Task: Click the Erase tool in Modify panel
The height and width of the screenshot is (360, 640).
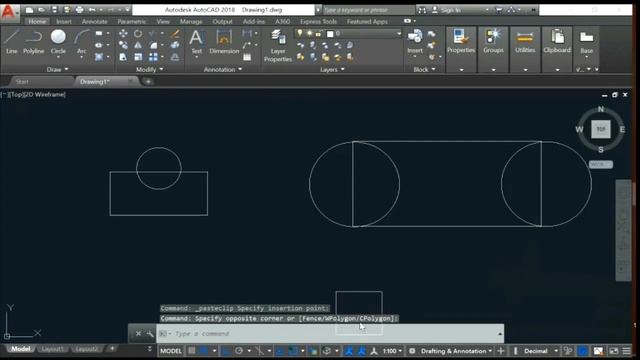Action: point(175,33)
